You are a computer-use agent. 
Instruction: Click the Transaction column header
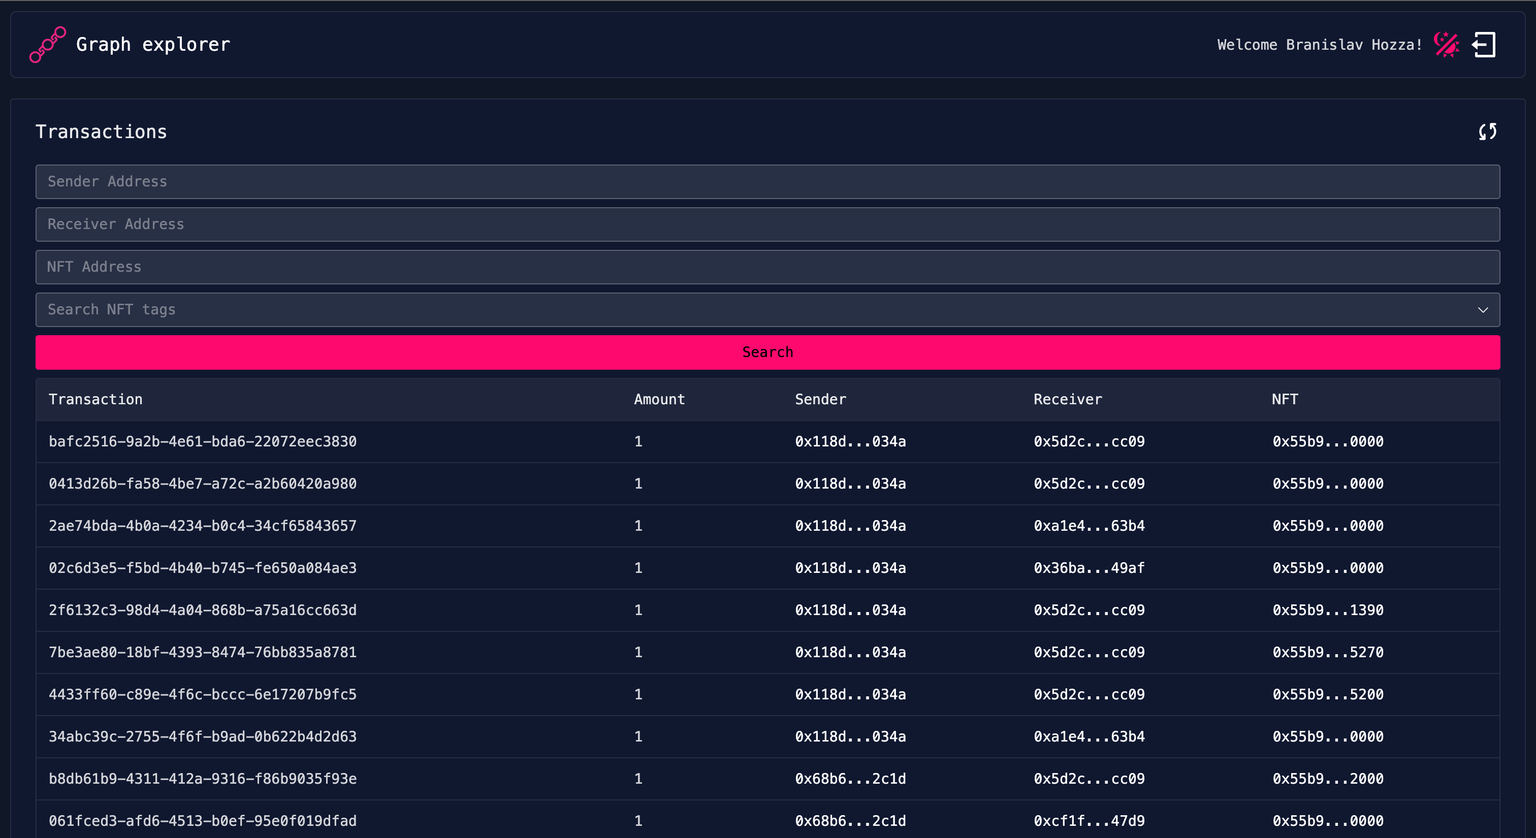coord(96,399)
